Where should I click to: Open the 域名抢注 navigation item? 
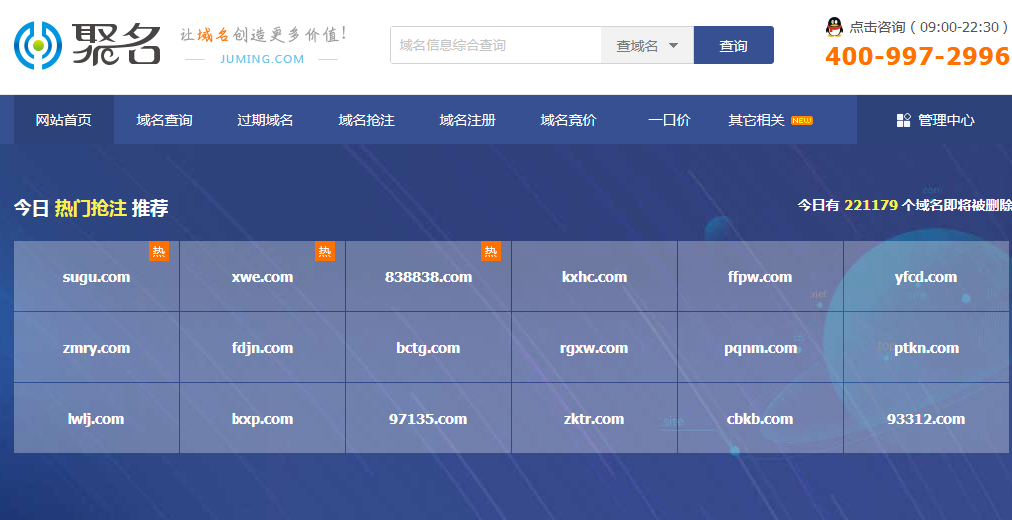pyautogui.click(x=366, y=120)
